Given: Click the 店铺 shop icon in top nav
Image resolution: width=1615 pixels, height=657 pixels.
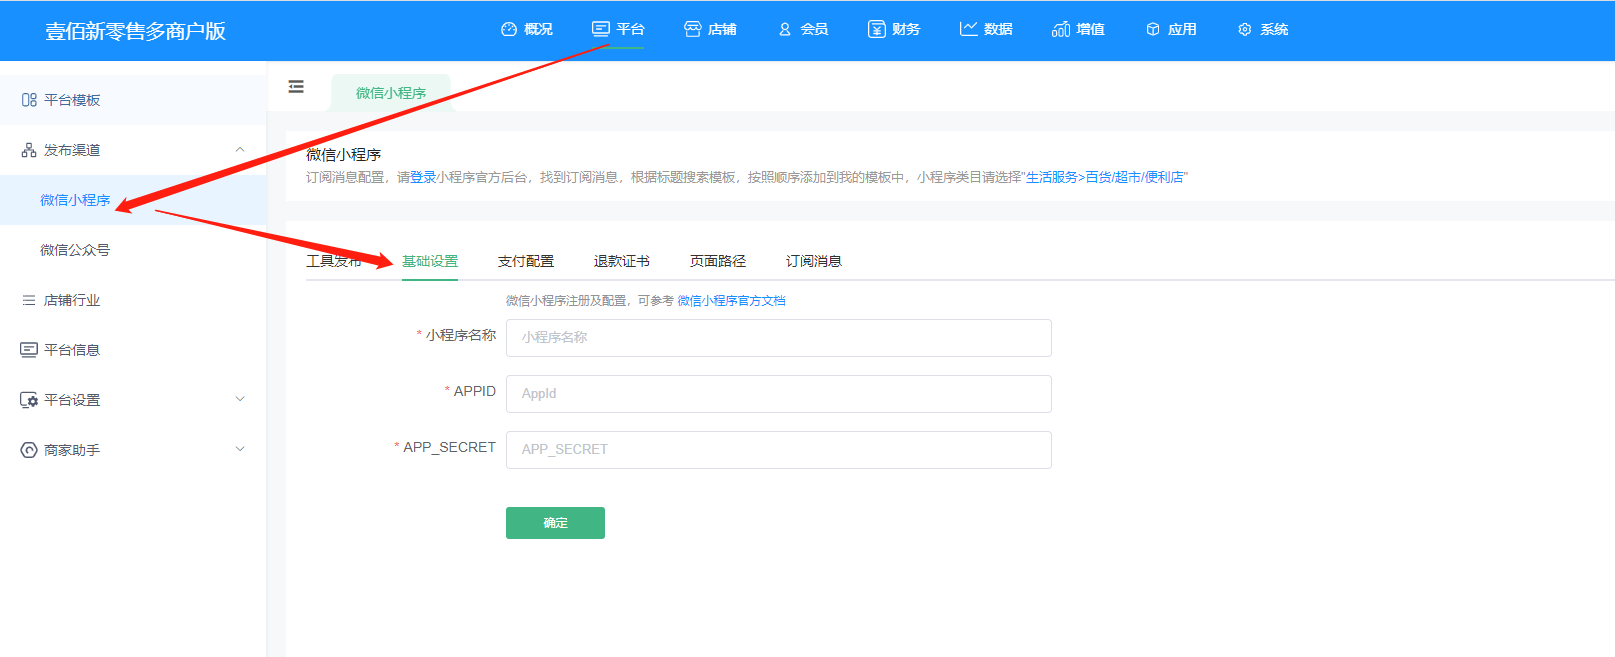Looking at the screenshot, I should click(692, 29).
